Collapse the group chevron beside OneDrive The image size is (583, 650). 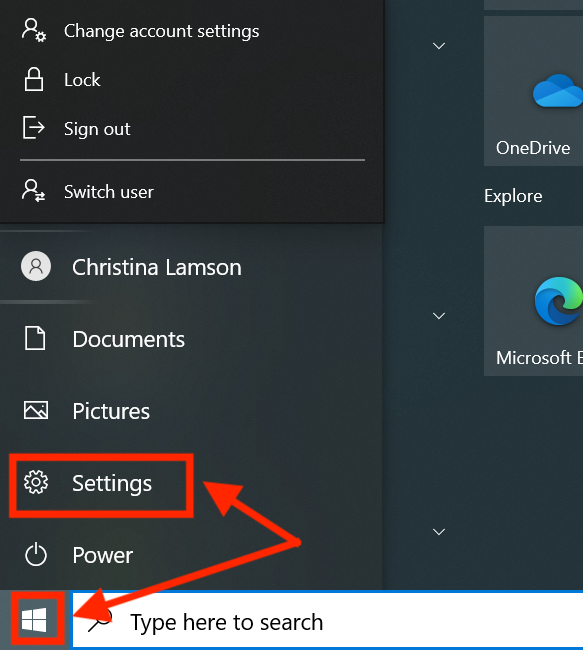pos(439,46)
